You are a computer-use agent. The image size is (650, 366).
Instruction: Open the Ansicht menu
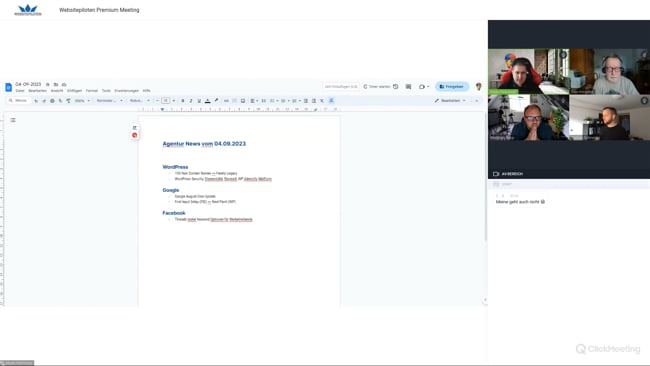coord(57,90)
